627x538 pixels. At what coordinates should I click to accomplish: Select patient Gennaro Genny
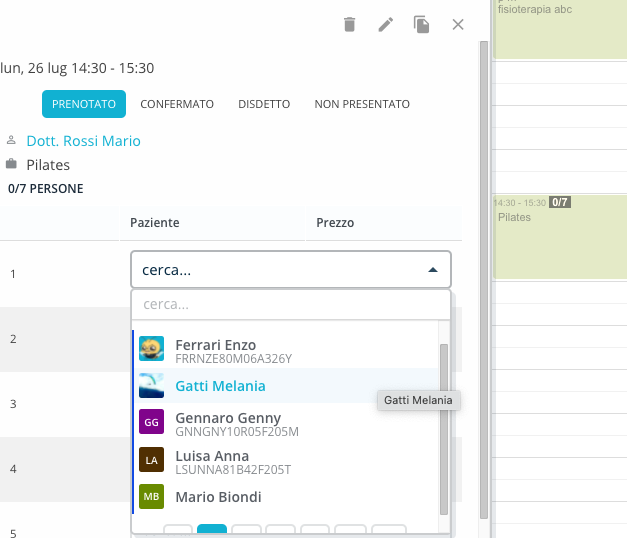[286, 423]
